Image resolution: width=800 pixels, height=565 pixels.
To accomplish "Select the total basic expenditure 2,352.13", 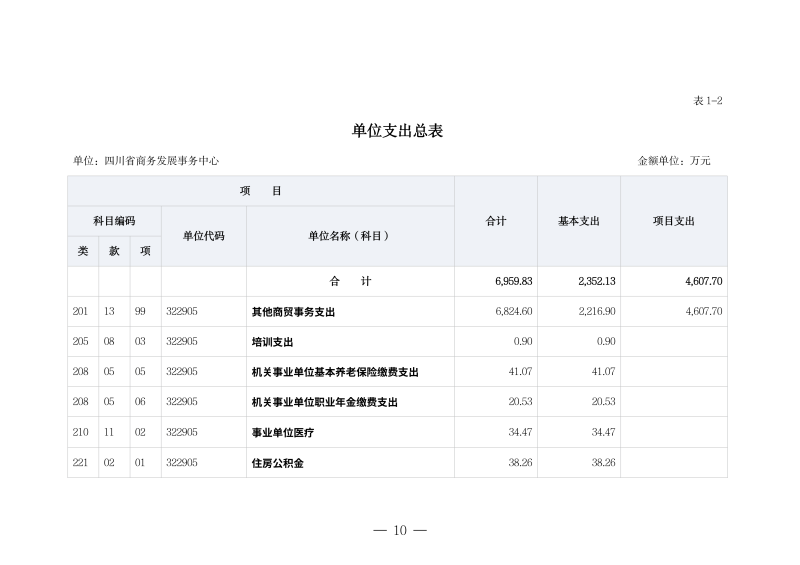I will (x=596, y=282).
